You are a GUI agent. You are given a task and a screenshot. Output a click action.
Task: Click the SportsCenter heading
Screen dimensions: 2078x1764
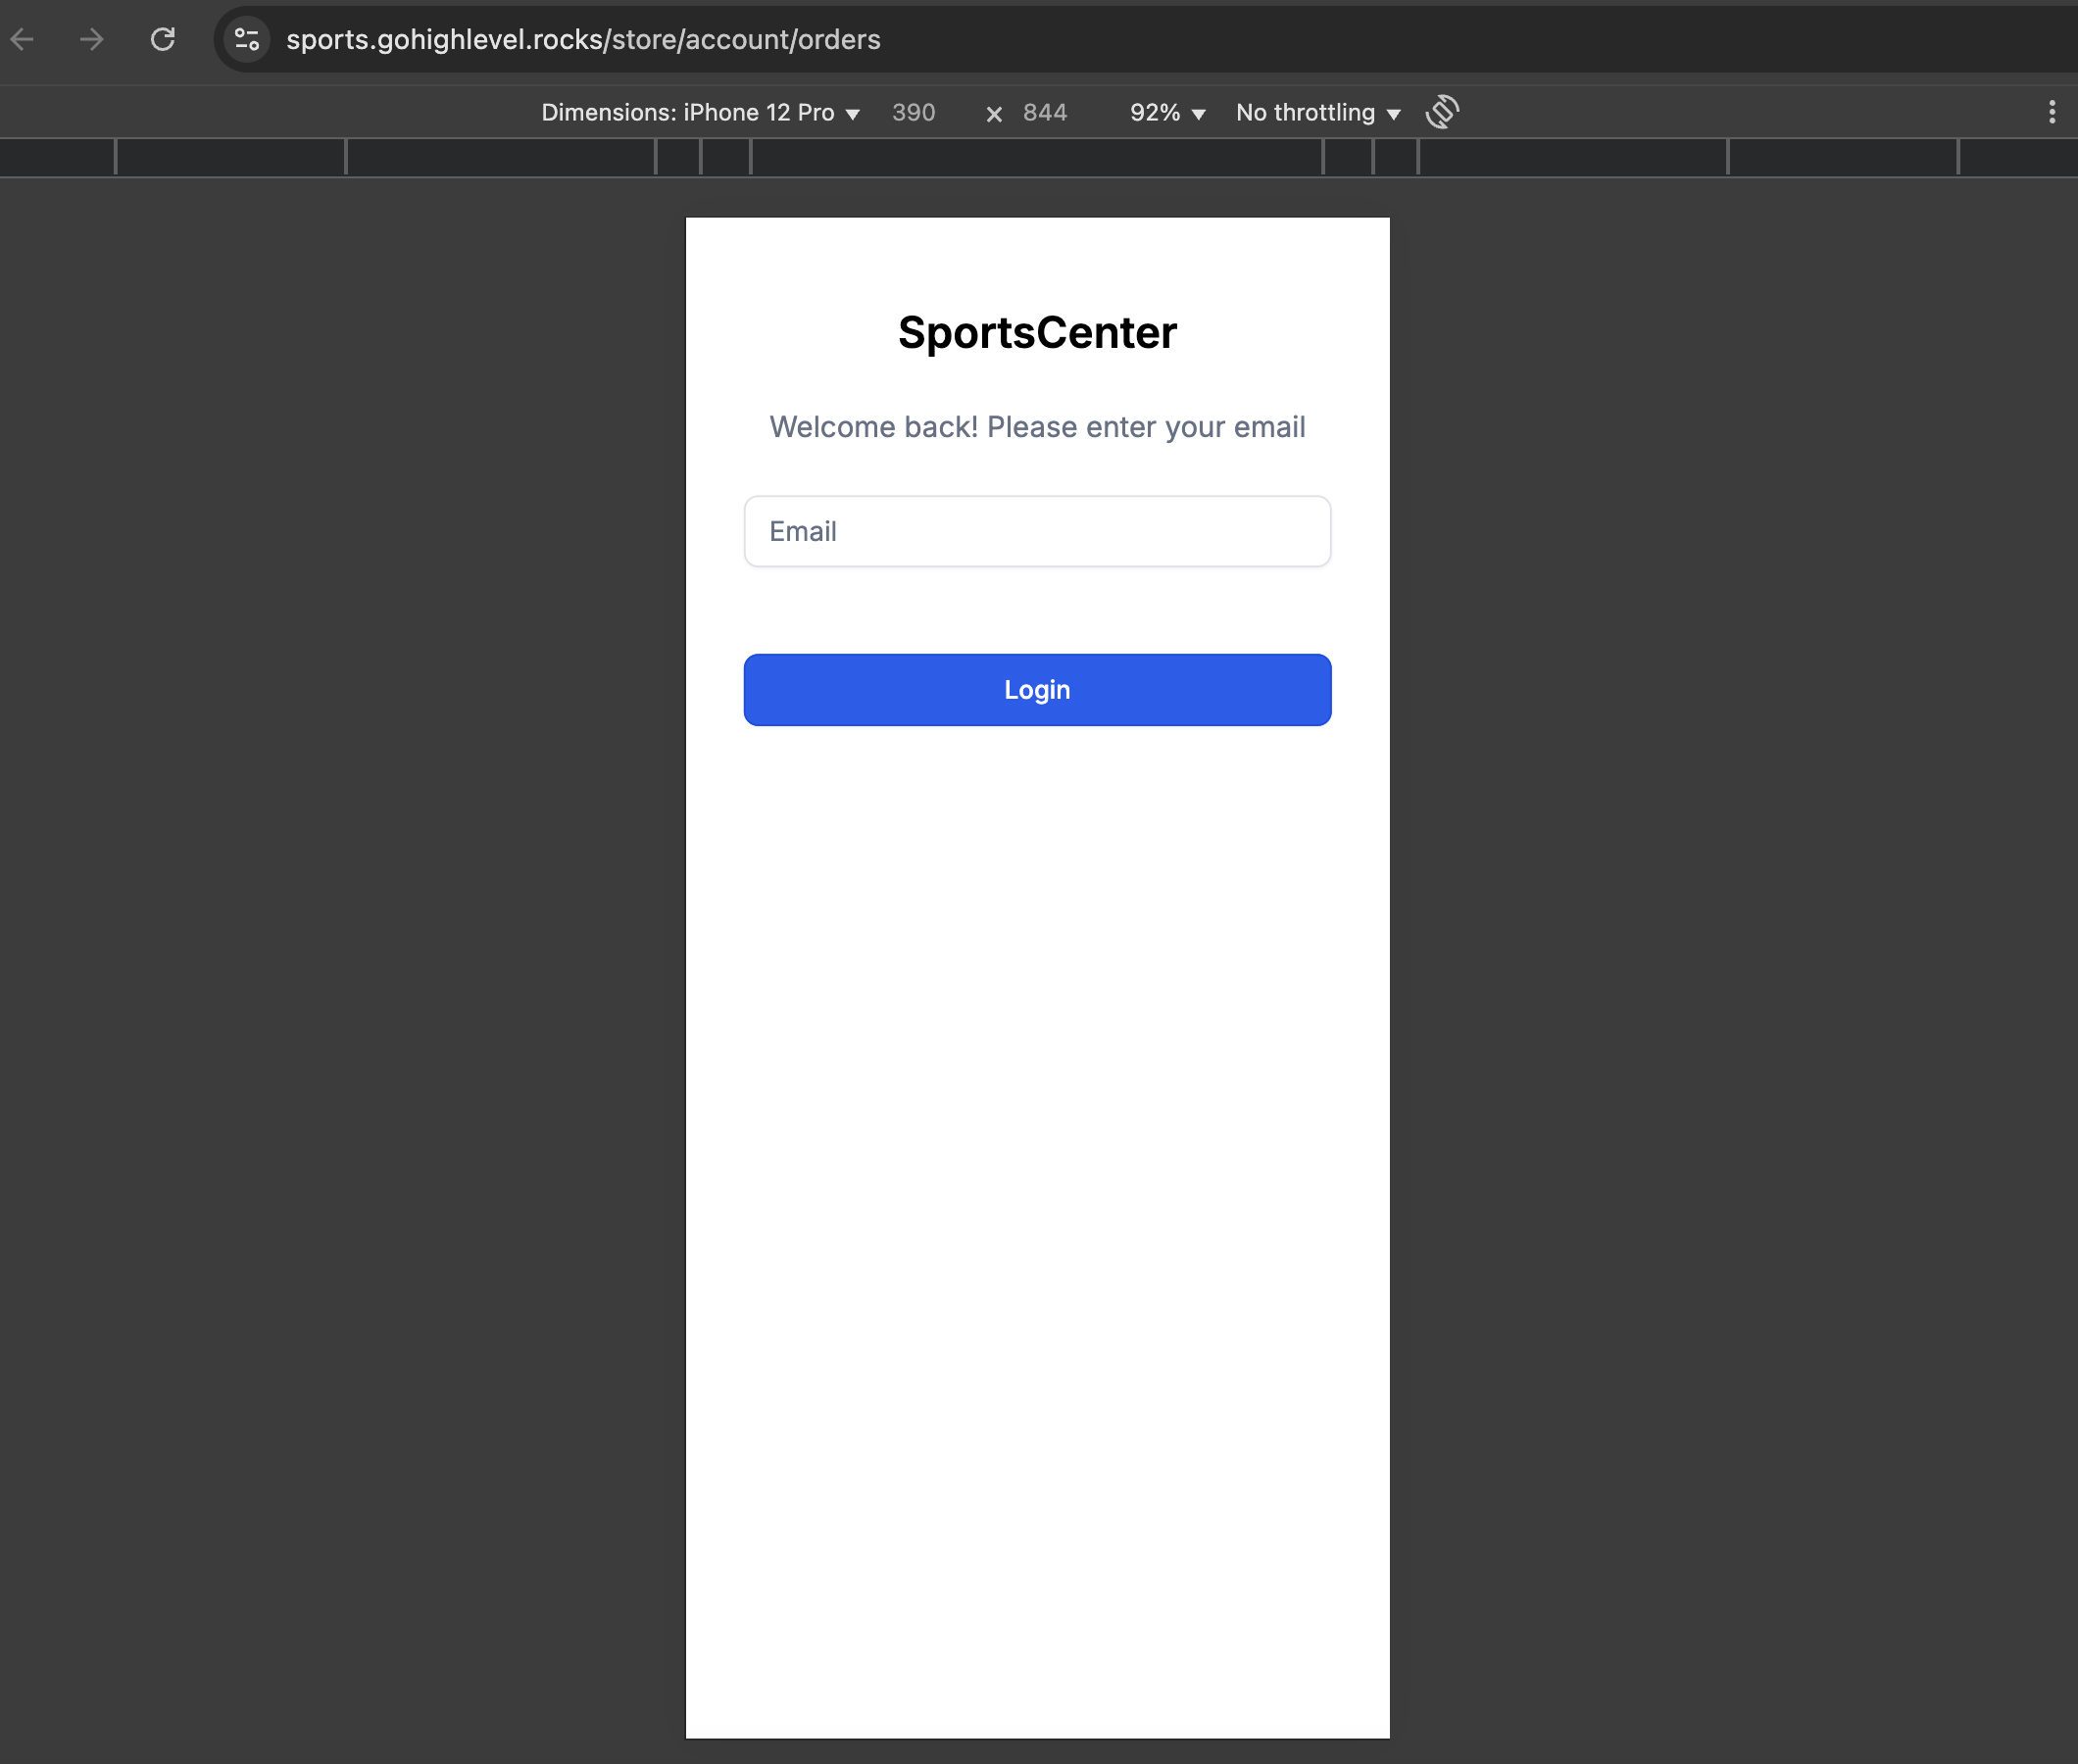click(1037, 333)
